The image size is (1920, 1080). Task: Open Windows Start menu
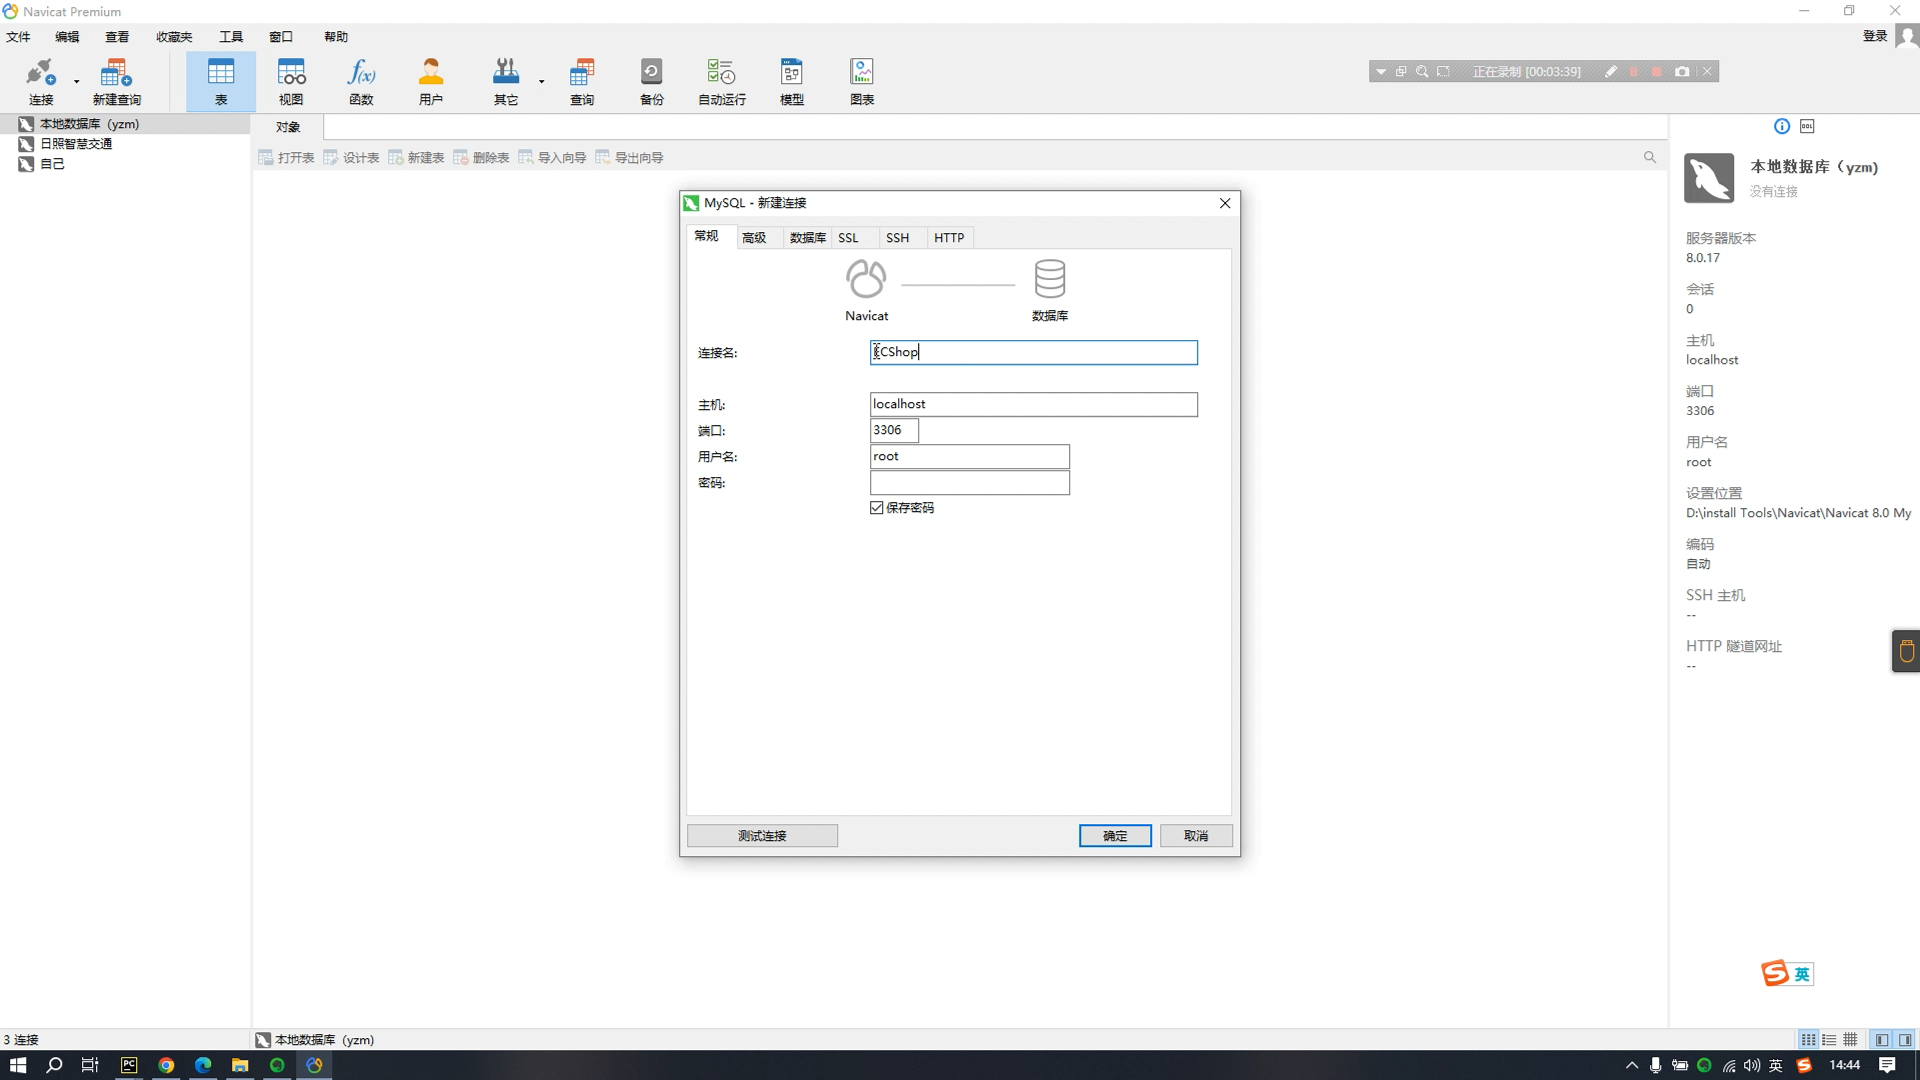pyautogui.click(x=17, y=1065)
